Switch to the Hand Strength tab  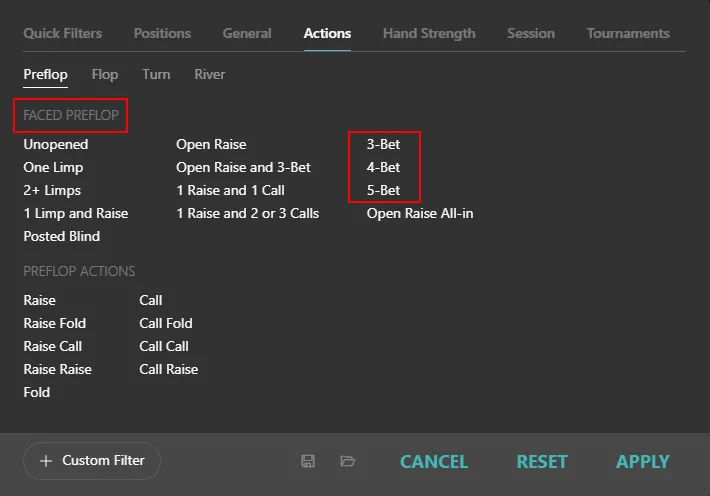(x=429, y=33)
